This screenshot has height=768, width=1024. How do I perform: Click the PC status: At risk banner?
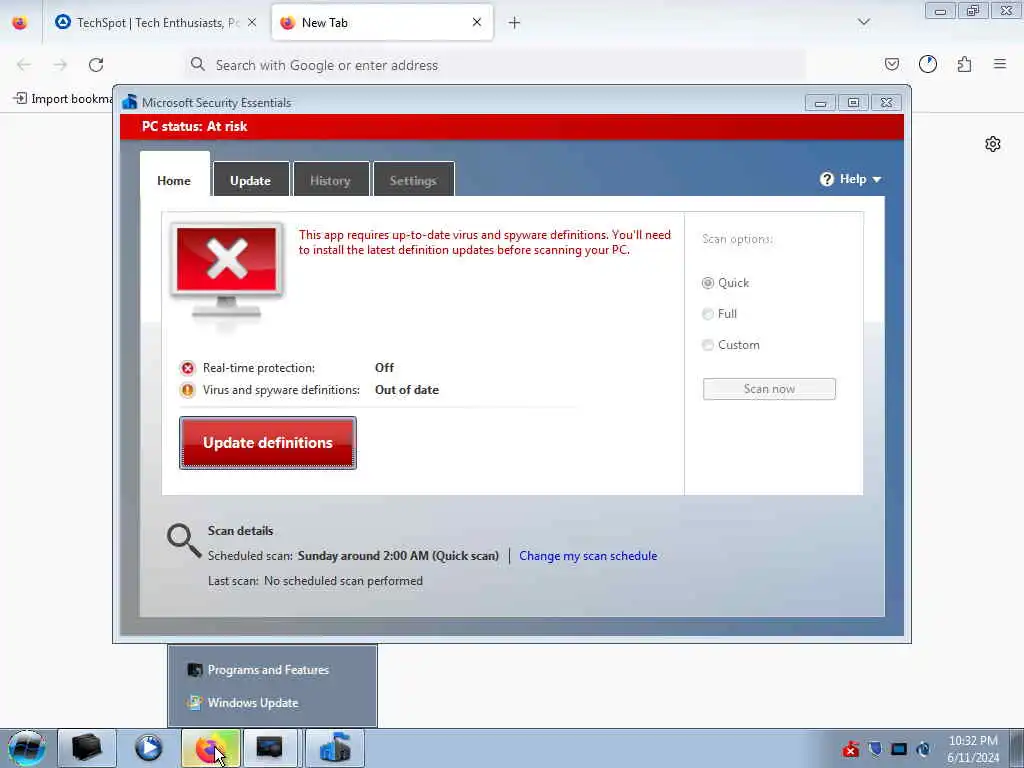coord(512,127)
